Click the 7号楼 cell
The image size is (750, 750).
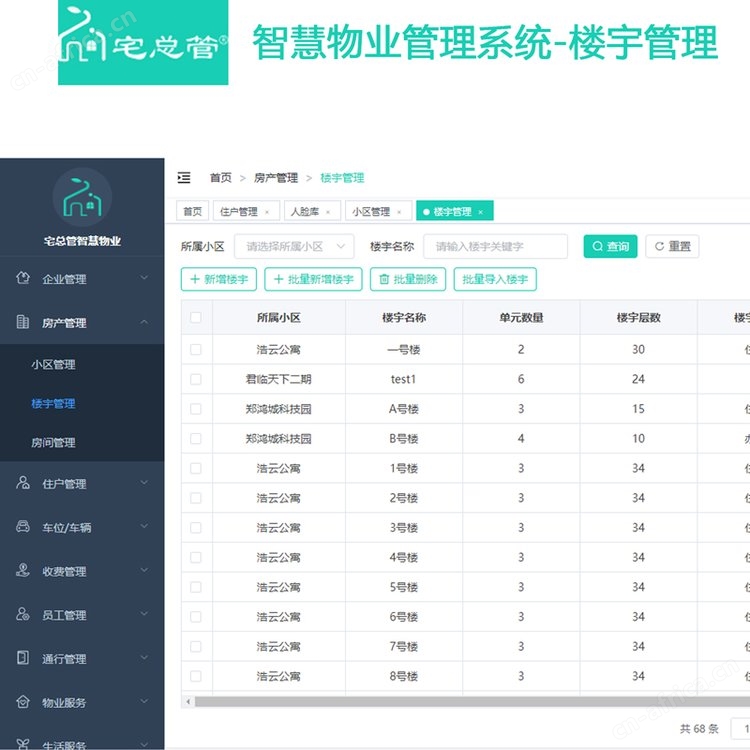click(x=404, y=647)
